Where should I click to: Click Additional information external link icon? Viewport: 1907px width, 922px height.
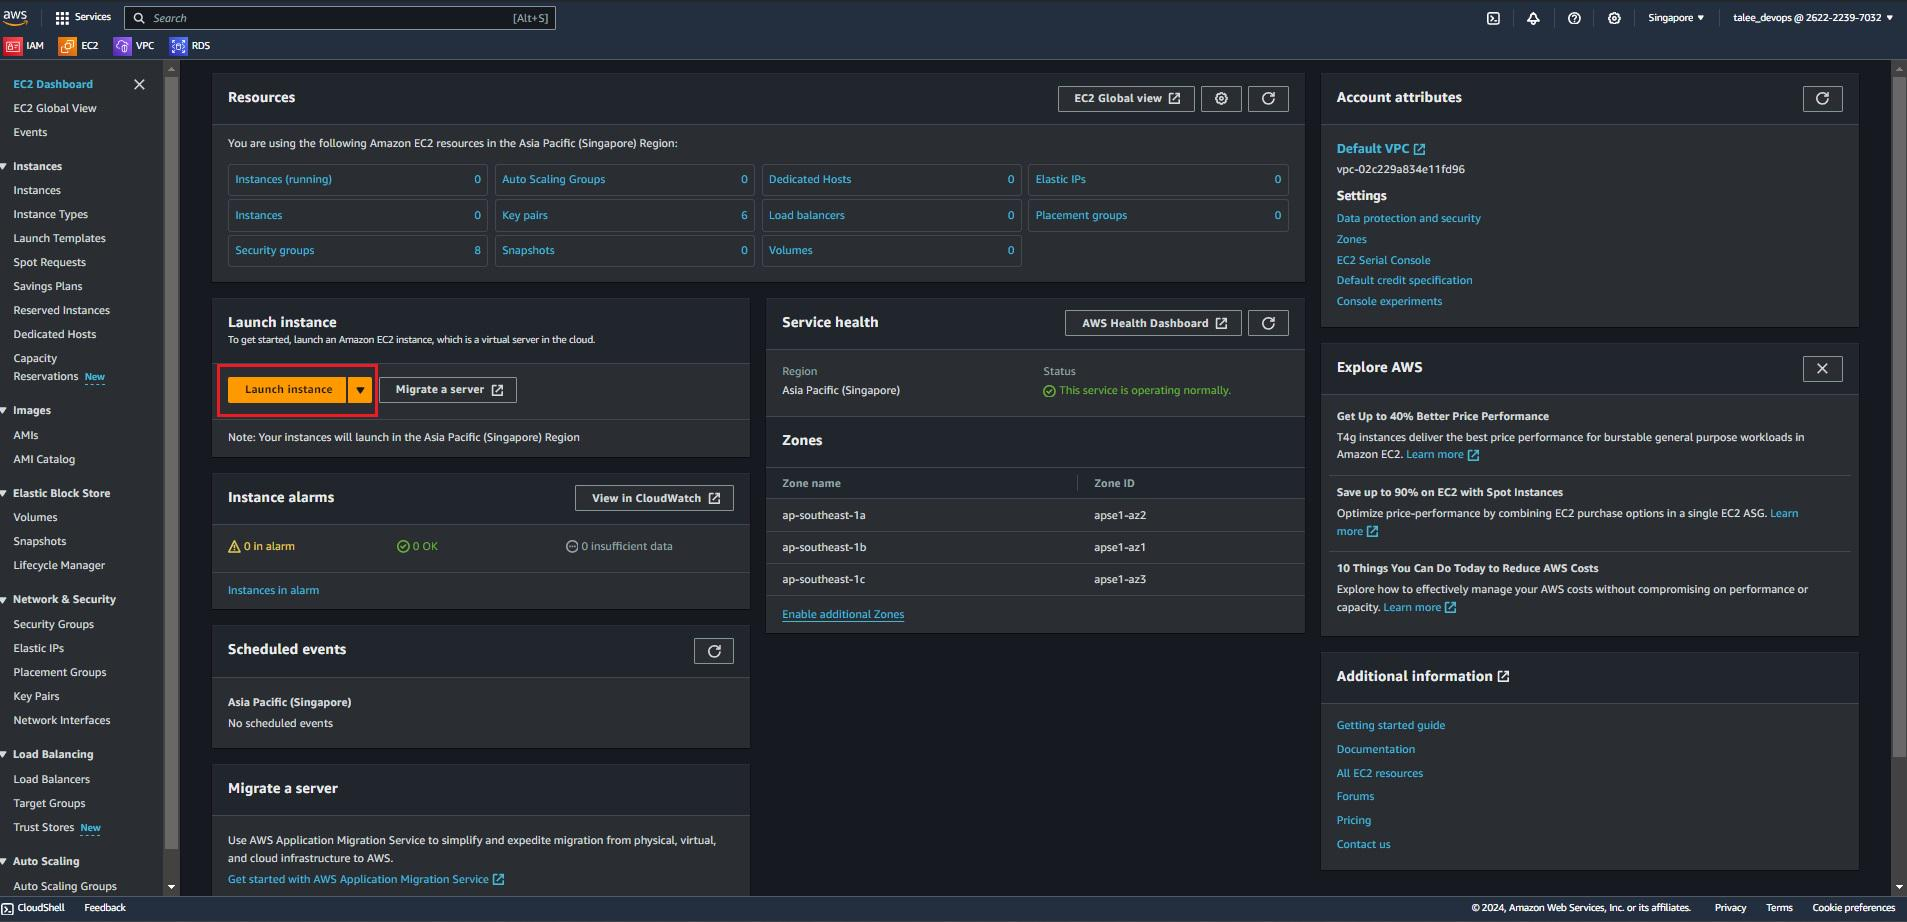click(x=1503, y=677)
